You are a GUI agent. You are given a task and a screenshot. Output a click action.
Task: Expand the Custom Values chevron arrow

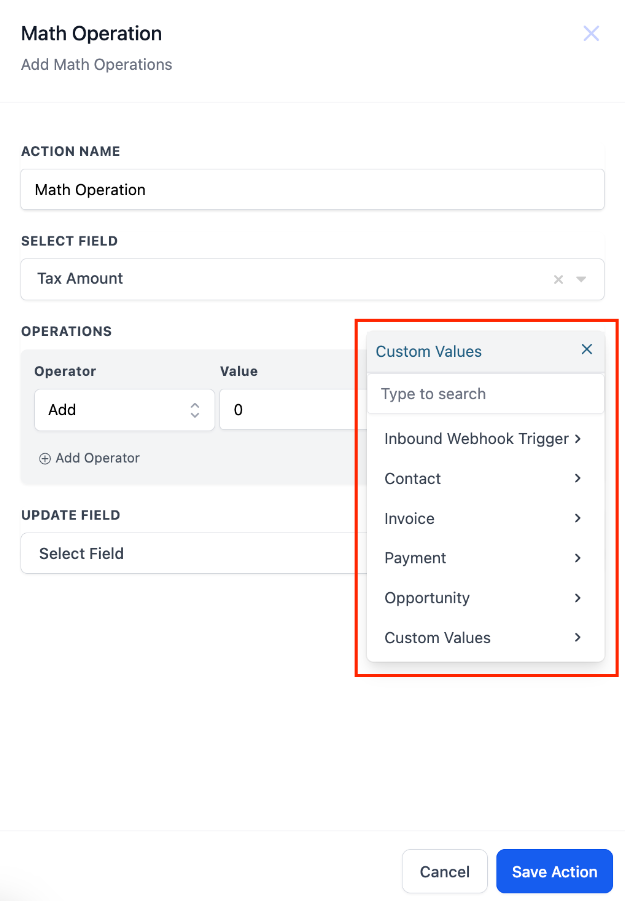click(578, 637)
